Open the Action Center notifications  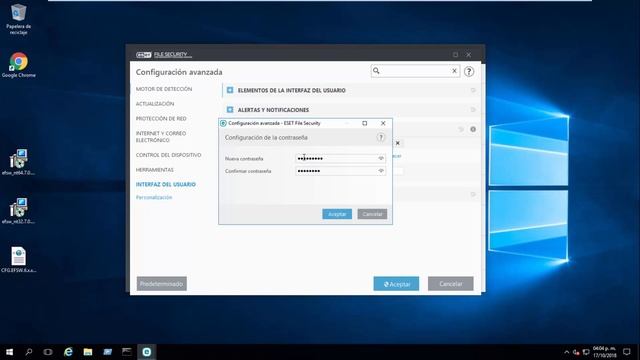(x=627, y=352)
